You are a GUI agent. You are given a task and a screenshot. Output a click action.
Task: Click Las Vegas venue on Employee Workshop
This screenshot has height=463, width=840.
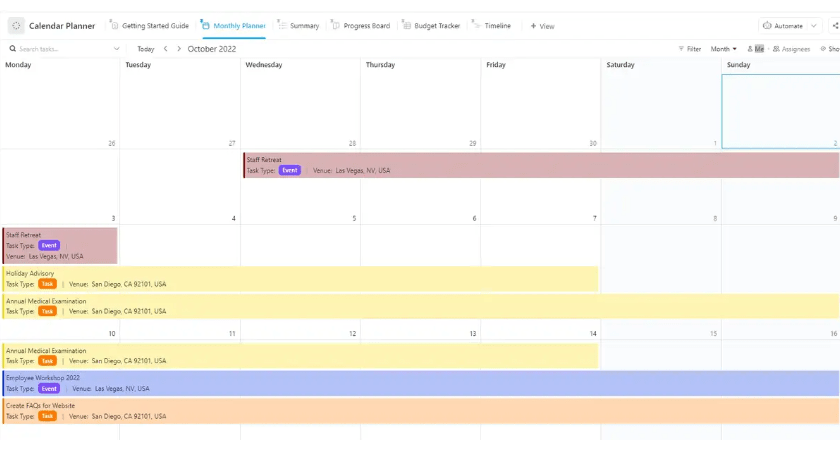click(122, 389)
